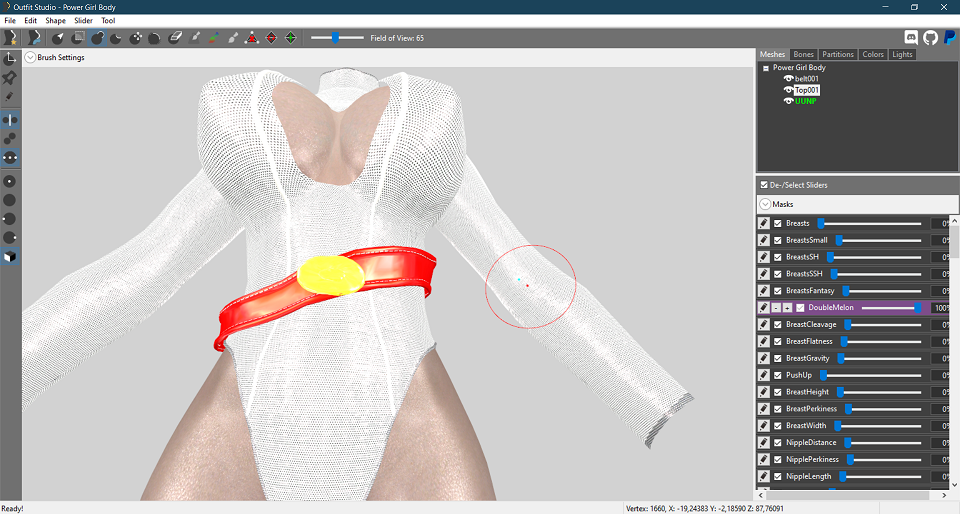Open the Edit menu

point(31,20)
